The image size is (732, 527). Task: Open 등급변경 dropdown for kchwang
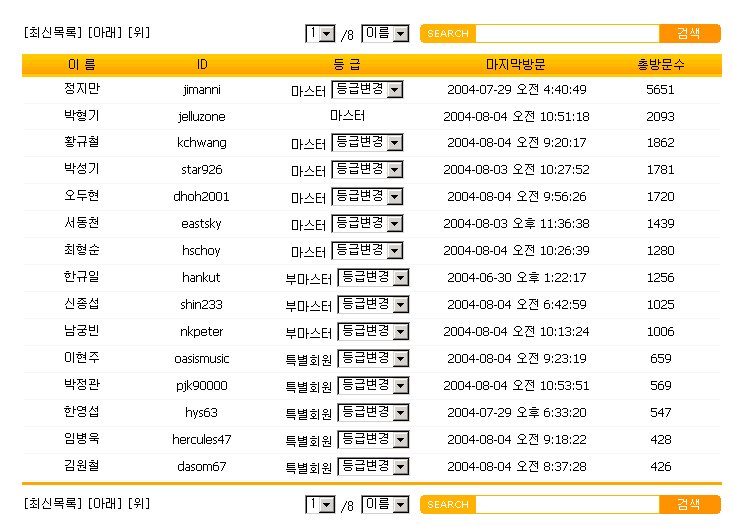[x=366, y=143]
